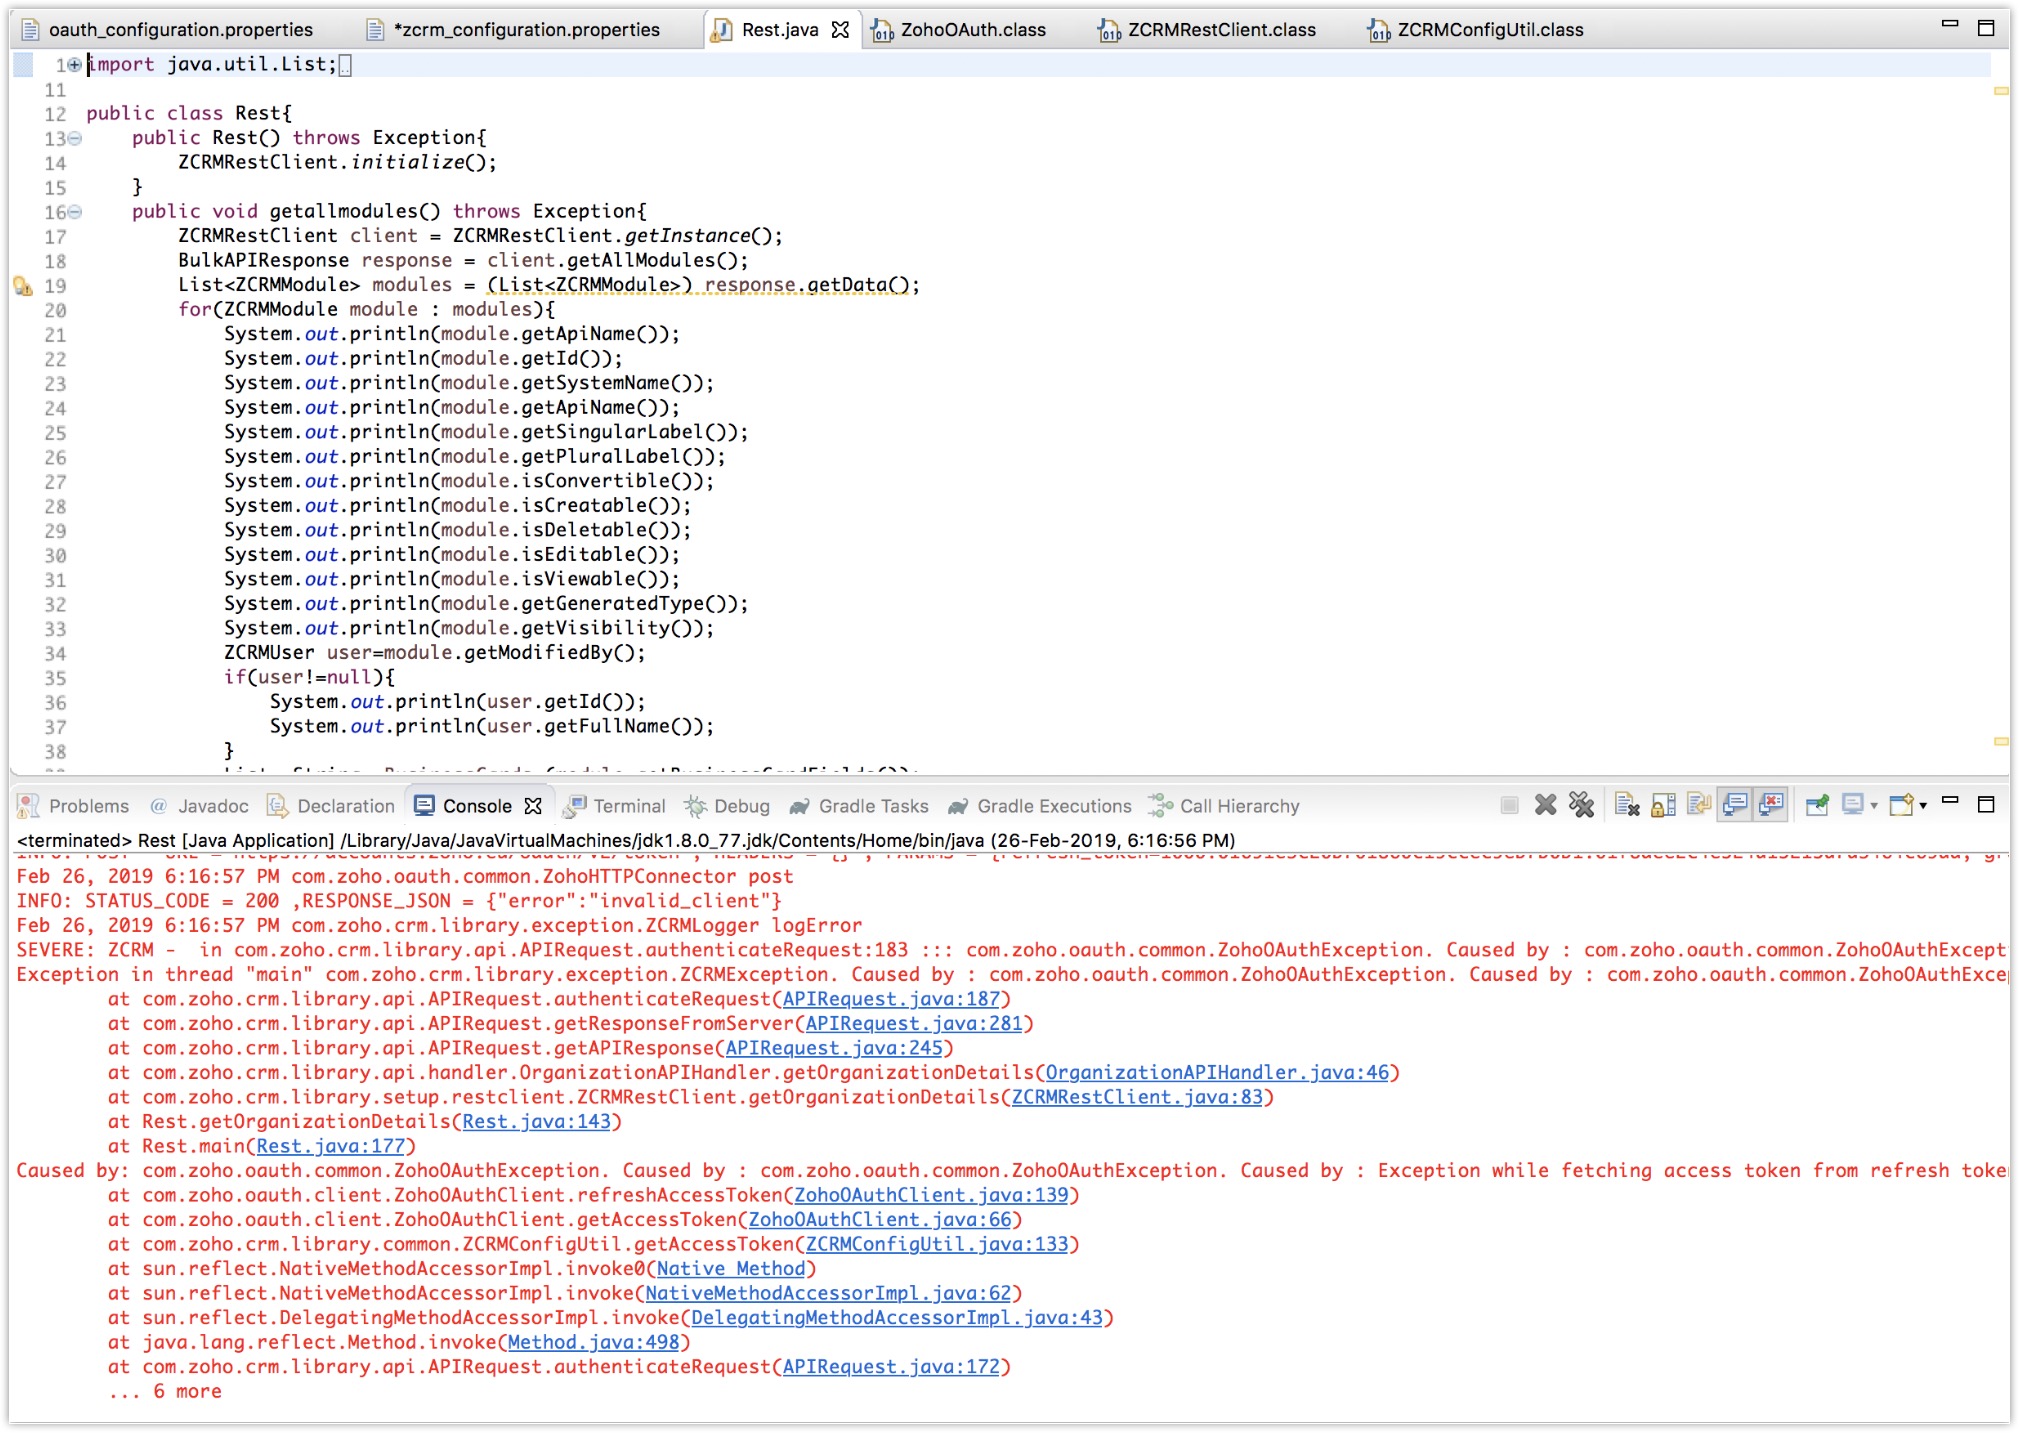
Task: Expand folded imports at line 1
Action: [x=75, y=65]
